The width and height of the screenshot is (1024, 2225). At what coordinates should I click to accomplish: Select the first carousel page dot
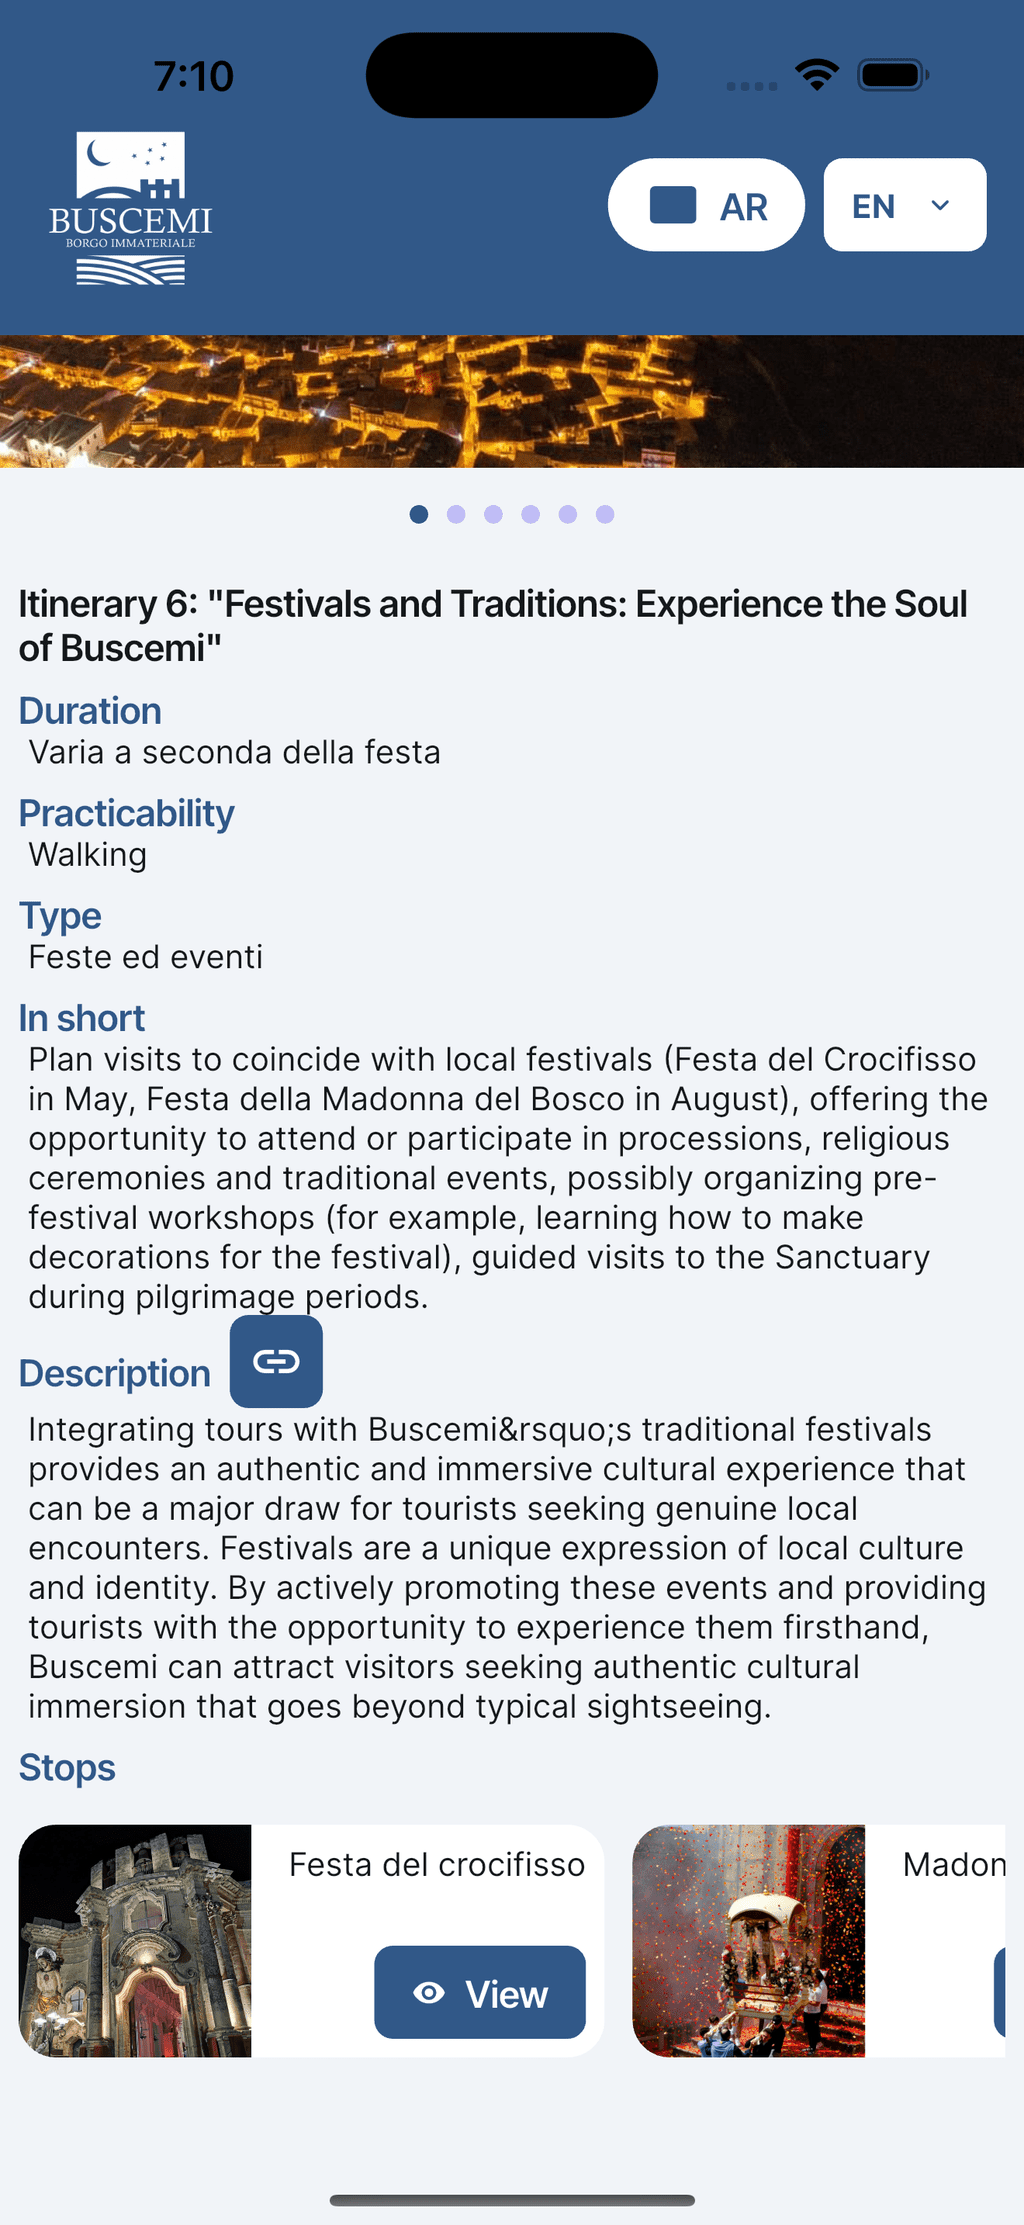(x=419, y=514)
